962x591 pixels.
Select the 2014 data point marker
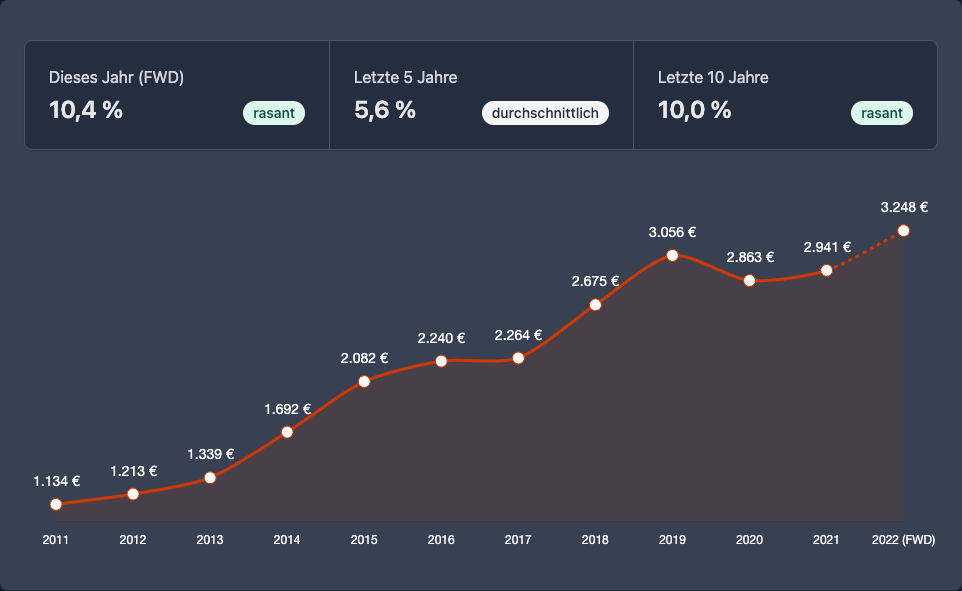click(x=287, y=432)
